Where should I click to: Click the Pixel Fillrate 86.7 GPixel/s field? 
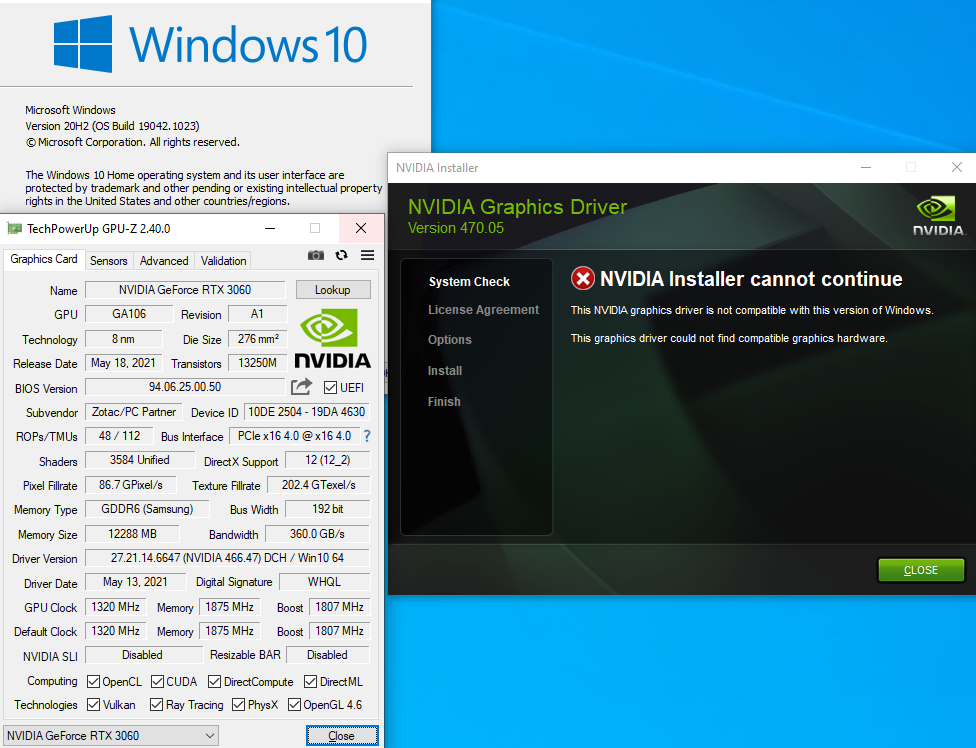coord(131,485)
